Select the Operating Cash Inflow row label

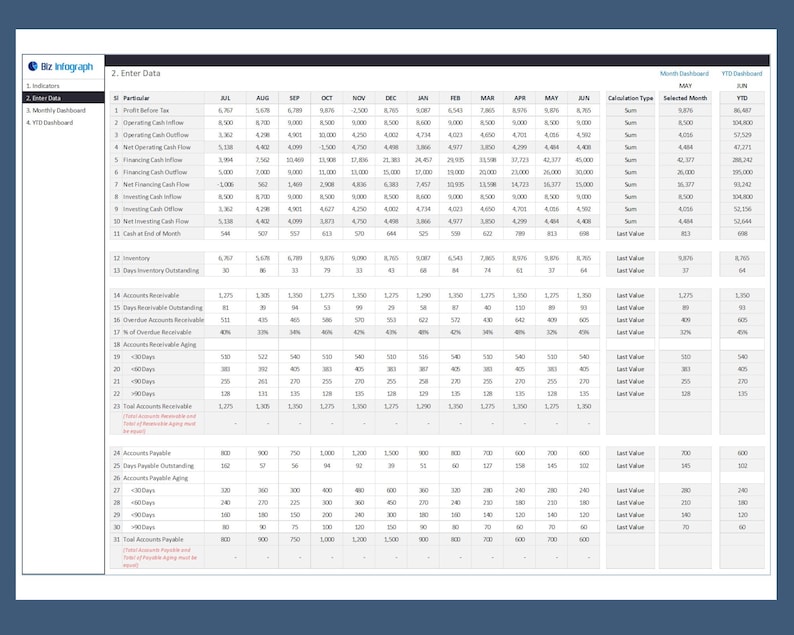(x=153, y=123)
